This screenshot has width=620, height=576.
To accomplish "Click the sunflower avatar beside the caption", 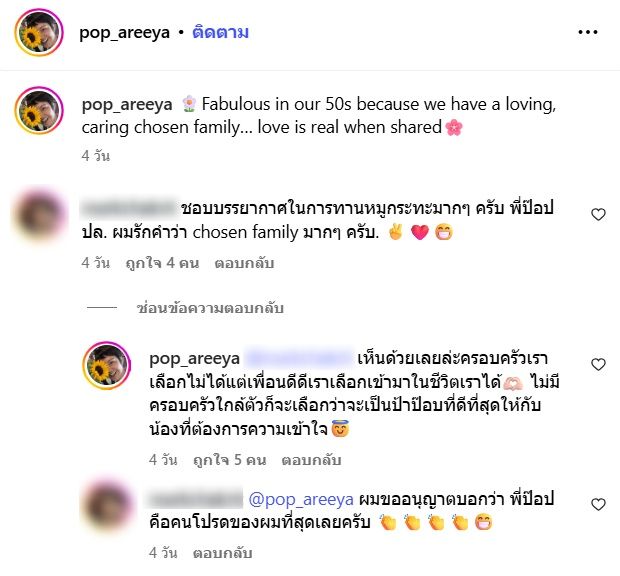I will coord(39,110).
